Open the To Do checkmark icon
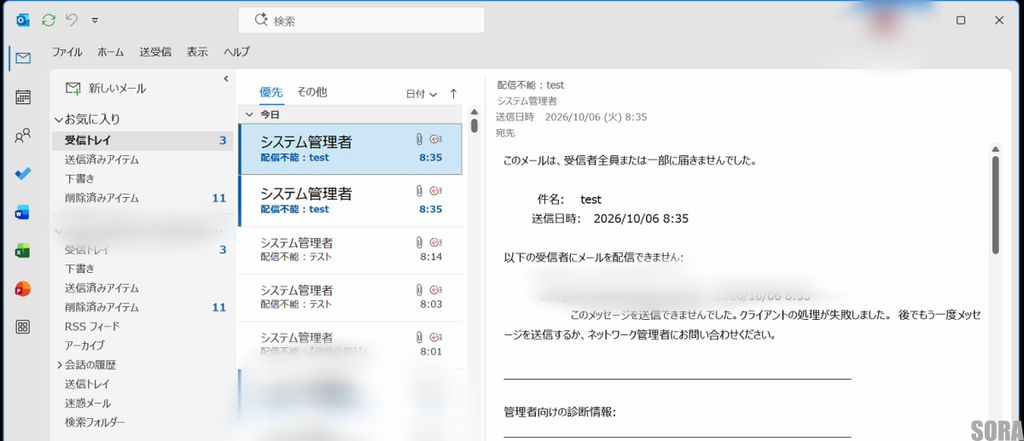This screenshot has width=1024, height=441. click(x=23, y=174)
